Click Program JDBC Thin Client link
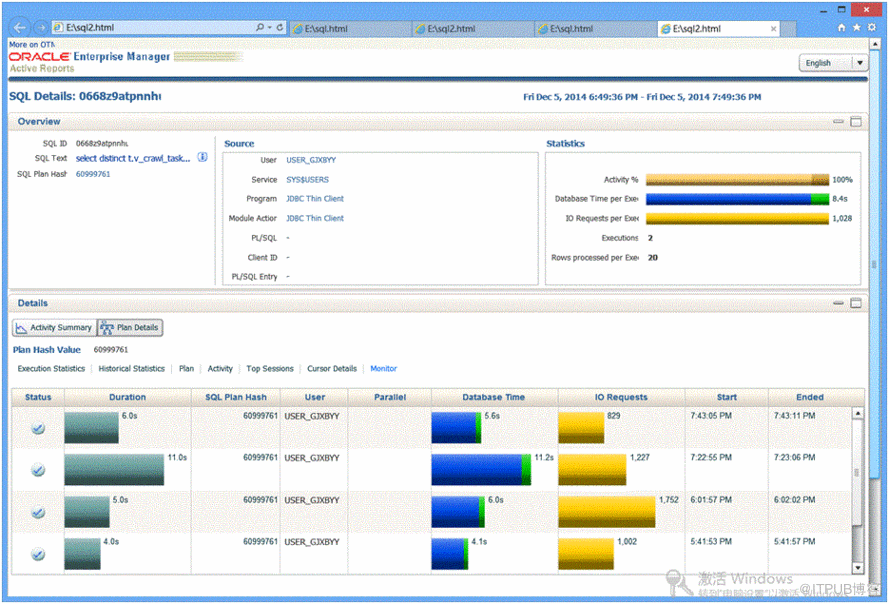 [315, 198]
